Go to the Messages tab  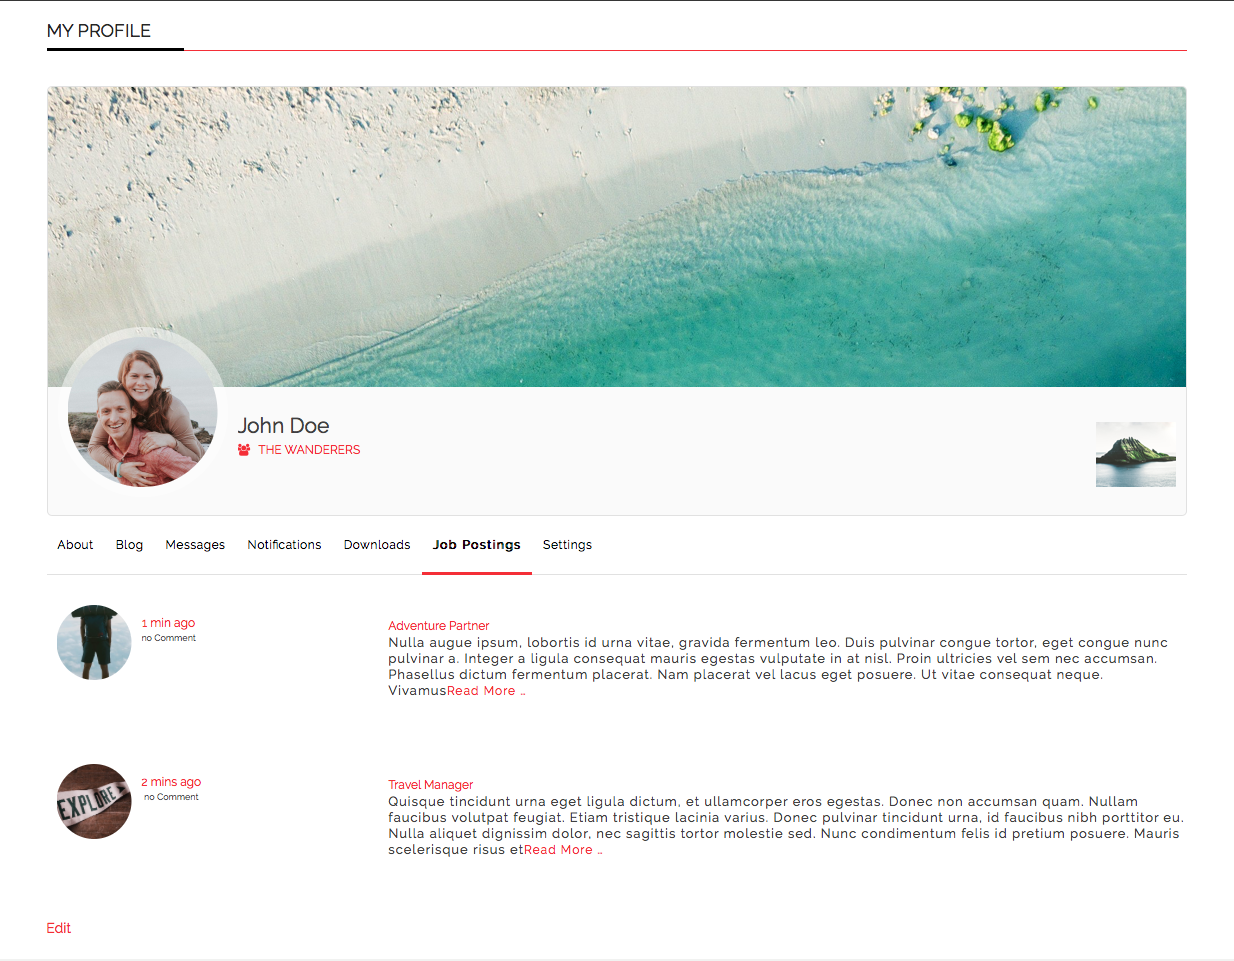[x=195, y=545]
